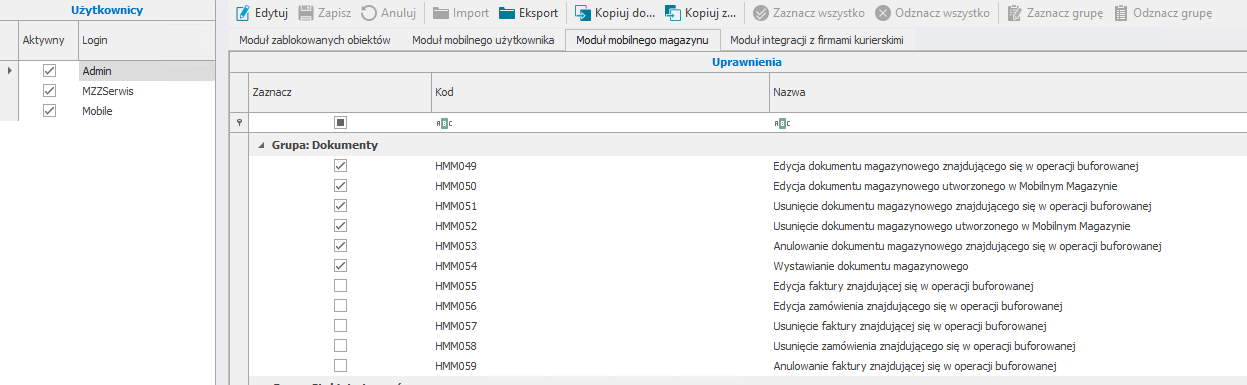This screenshot has width=1247, height=385.
Task: Select the Mobile login row
Action: point(146,111)
